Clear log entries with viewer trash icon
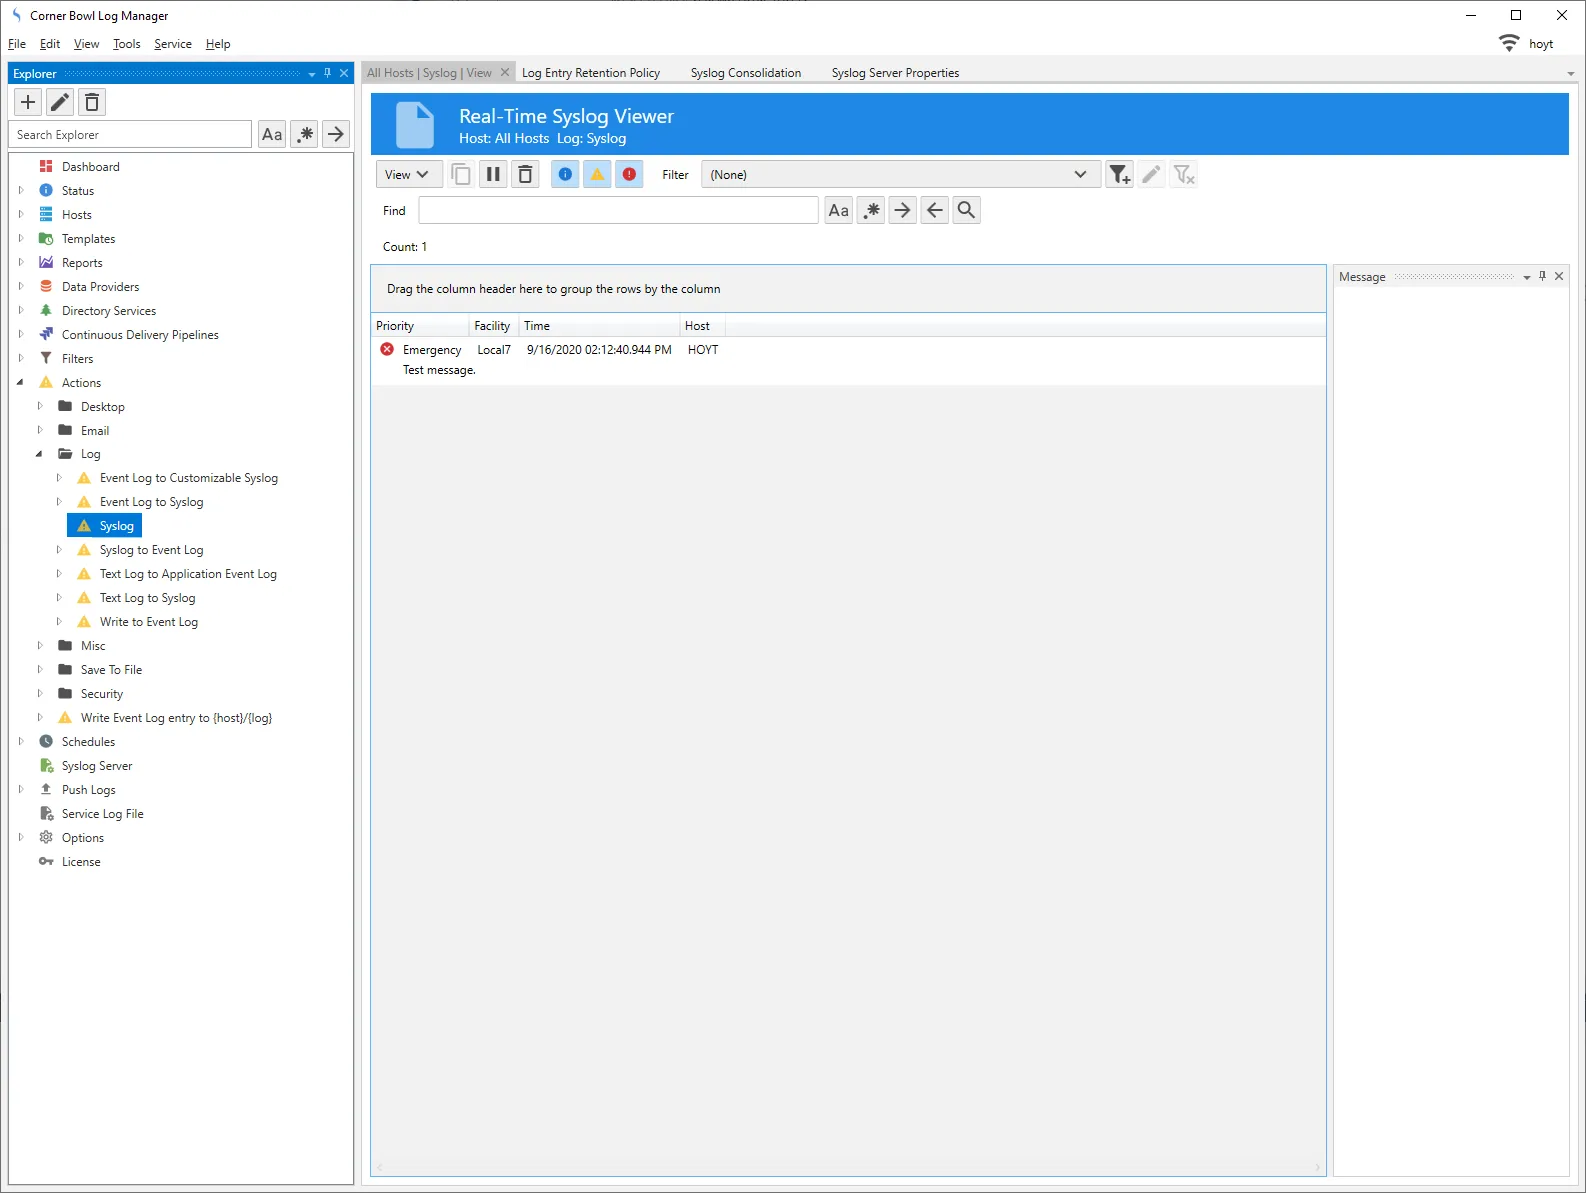The height and width of the screenshot is (1193, 1586). (x=525, y=174)
